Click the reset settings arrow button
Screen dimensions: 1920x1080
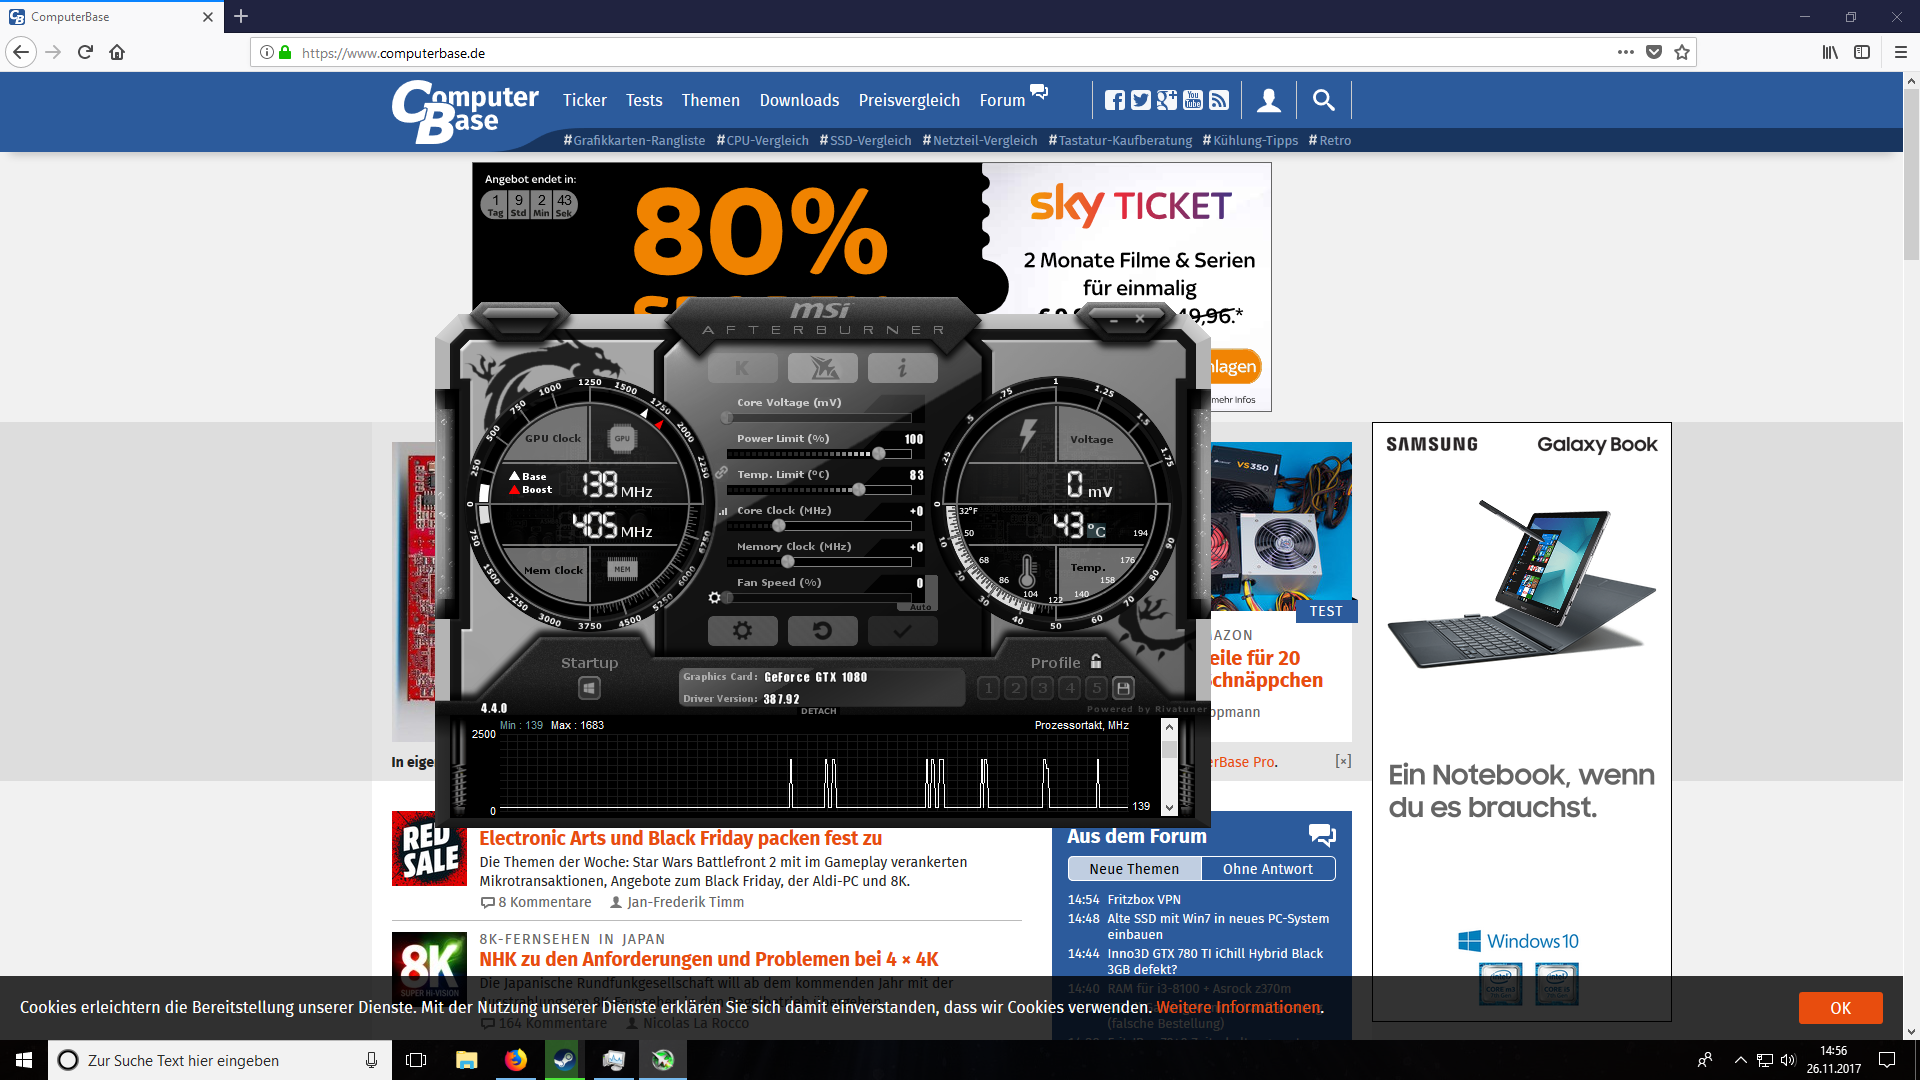(x=822, y=631)
